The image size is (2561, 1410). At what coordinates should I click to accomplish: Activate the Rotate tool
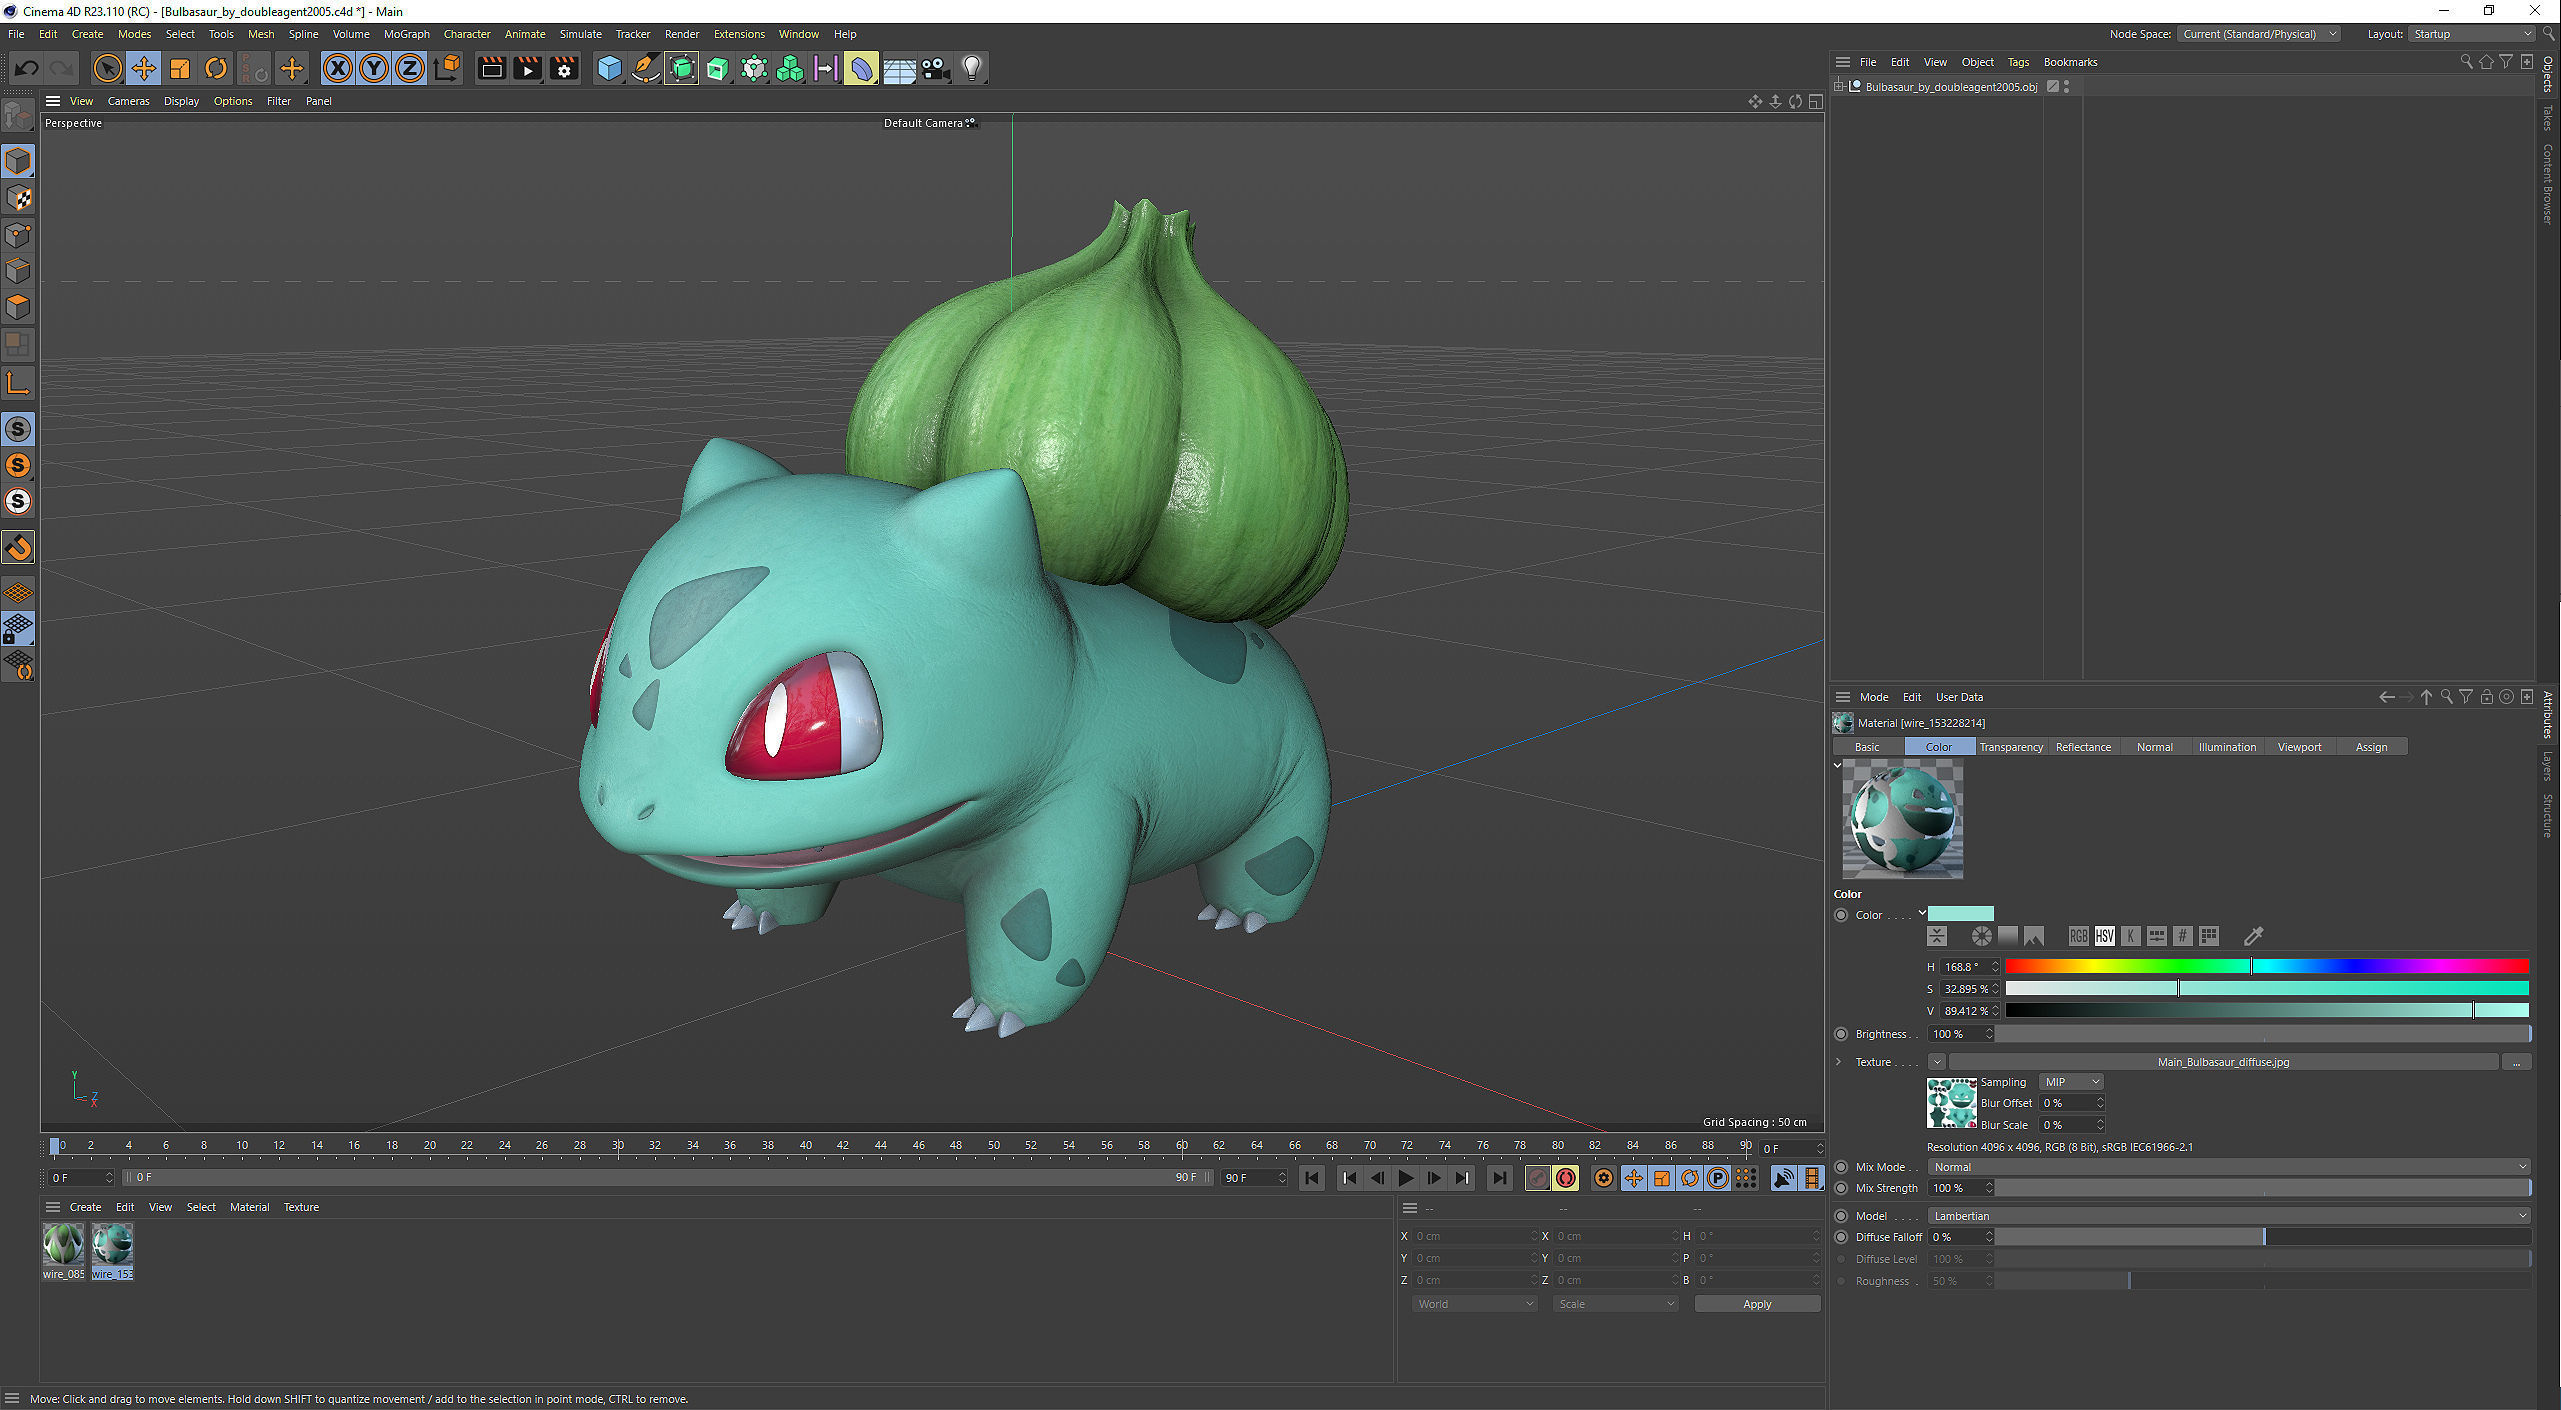[216, 68]
